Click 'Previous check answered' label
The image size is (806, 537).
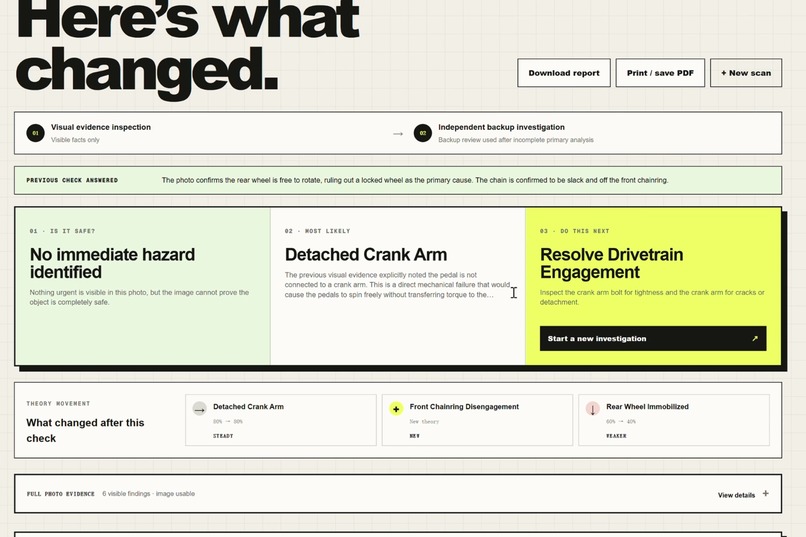coord(72,180)
